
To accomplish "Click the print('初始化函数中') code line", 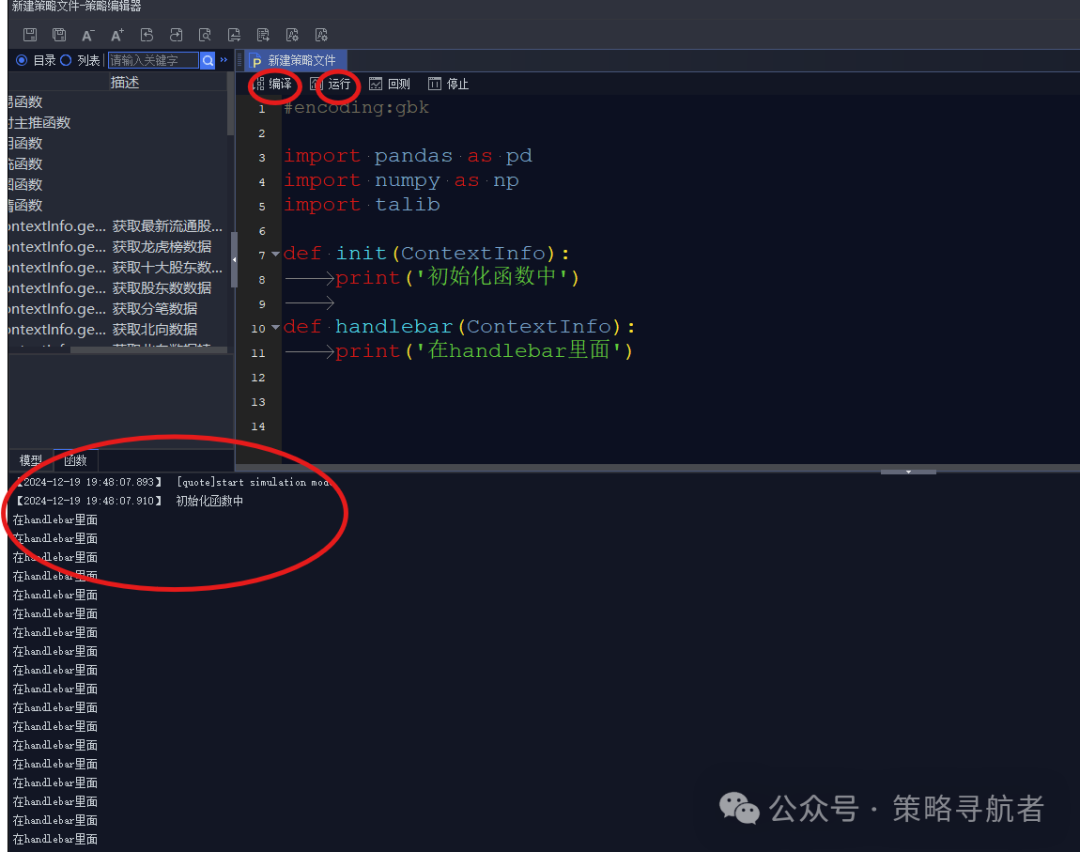I will [457, 278].
